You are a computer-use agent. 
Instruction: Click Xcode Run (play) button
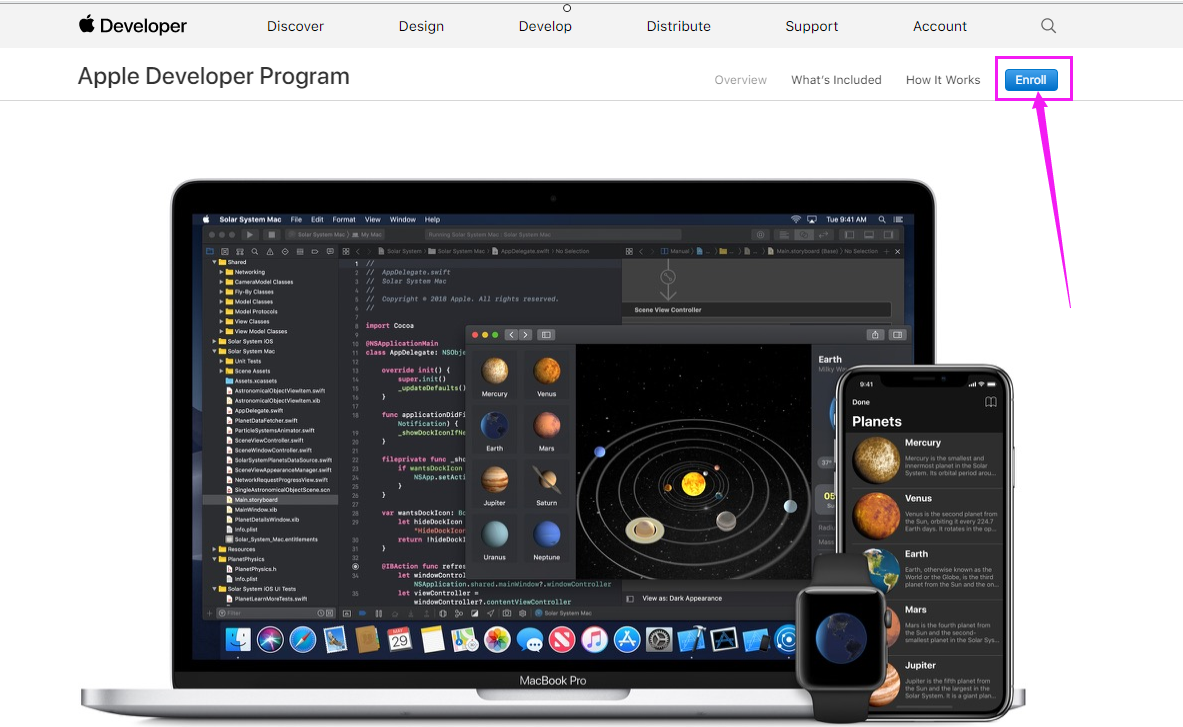(x=250, y=235)
